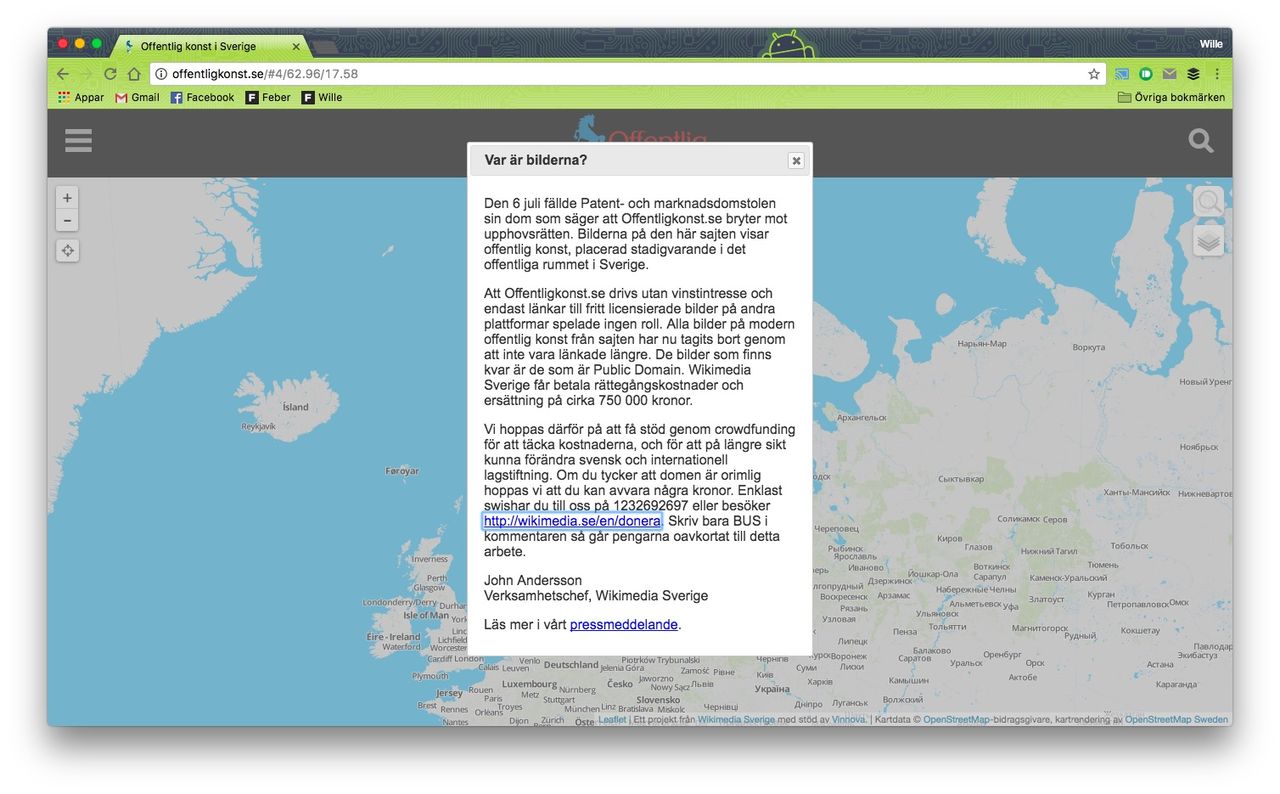
Task: Click the grey mail extension icon
Action: (1169, 74)
